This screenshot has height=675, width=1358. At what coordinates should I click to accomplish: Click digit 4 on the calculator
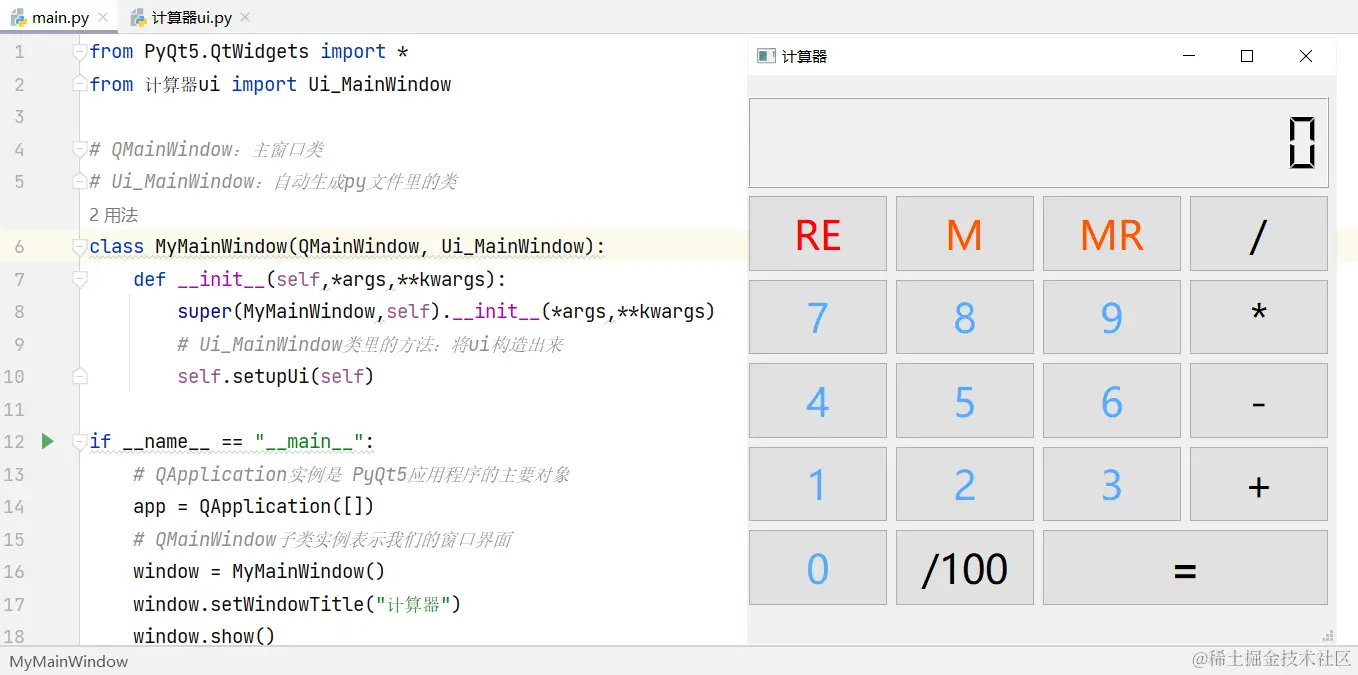click(x=817, y=401)
